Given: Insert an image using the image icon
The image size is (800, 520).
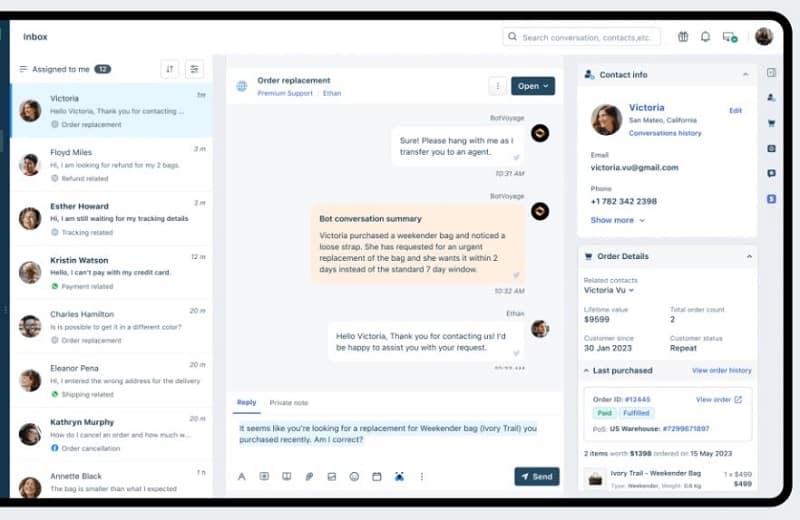Looking at the screenshot, I should [332, 476].
